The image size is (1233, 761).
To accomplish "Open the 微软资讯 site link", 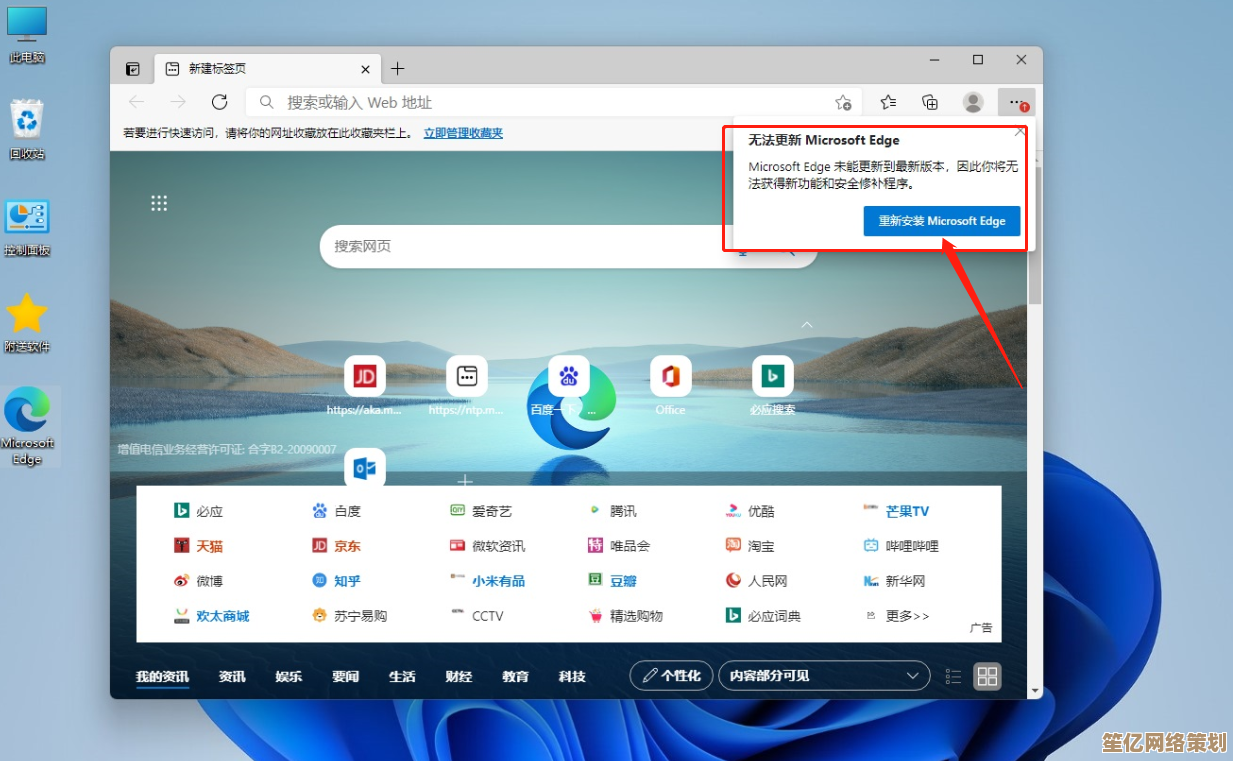I will click(x=487, y=546).
